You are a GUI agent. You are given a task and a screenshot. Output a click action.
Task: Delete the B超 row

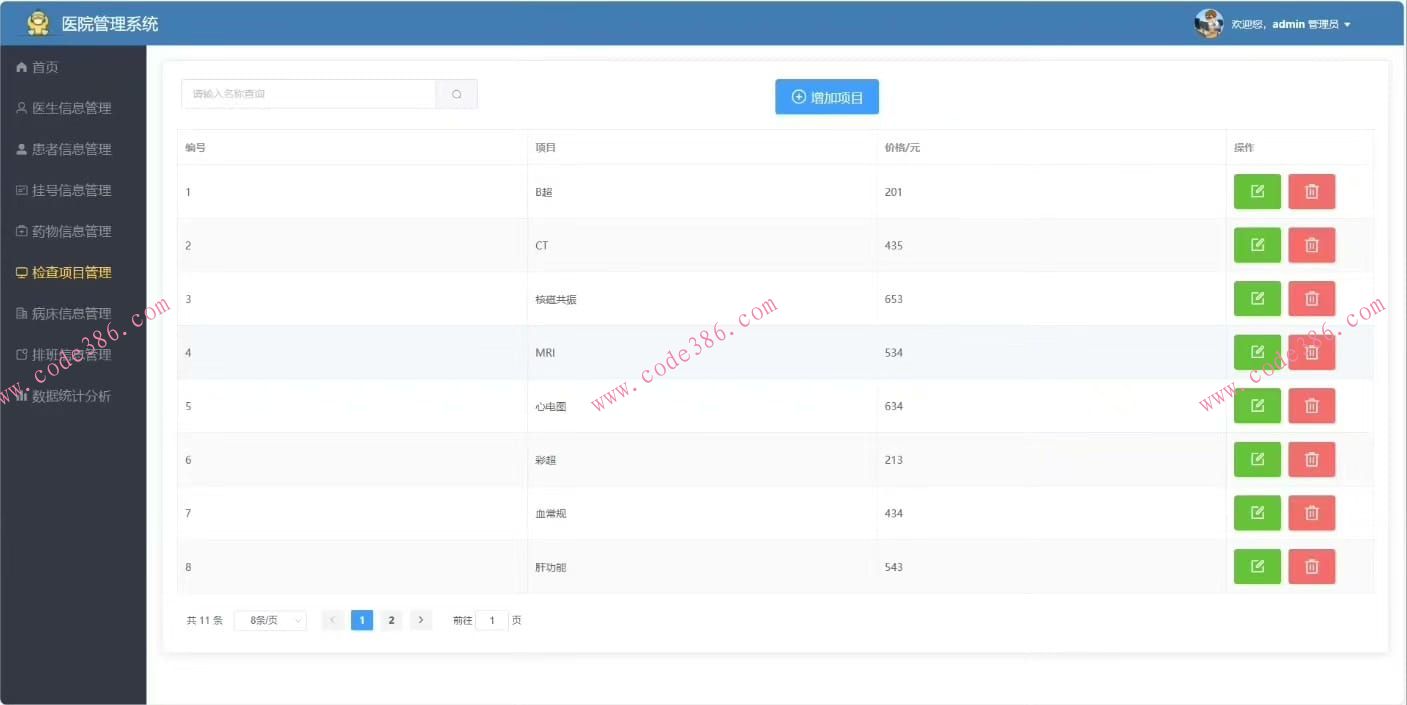[1311, 191]
